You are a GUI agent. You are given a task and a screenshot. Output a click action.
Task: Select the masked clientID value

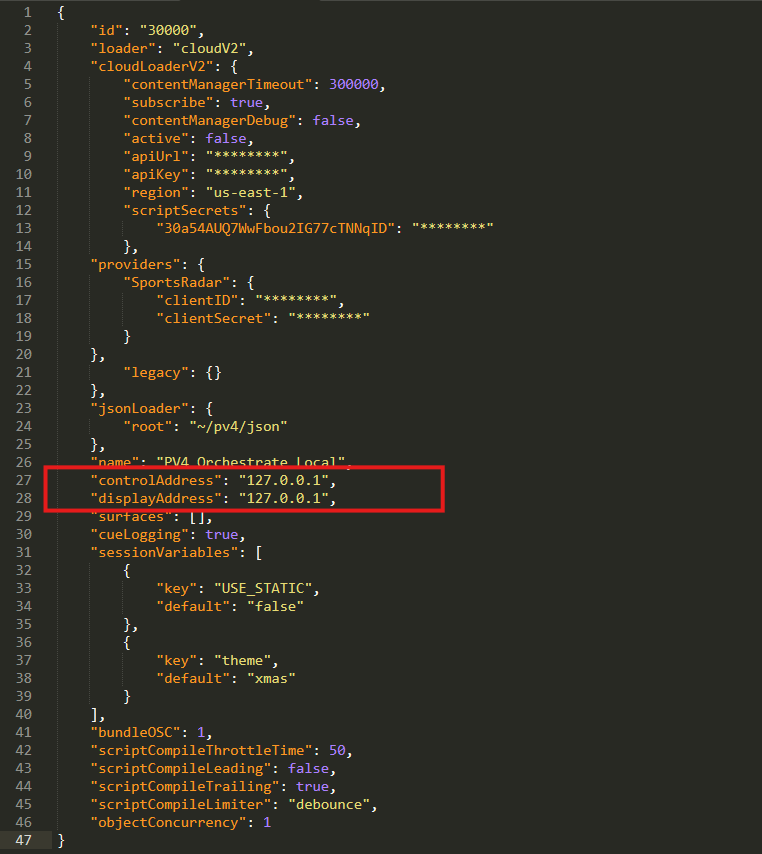(296, 301)
